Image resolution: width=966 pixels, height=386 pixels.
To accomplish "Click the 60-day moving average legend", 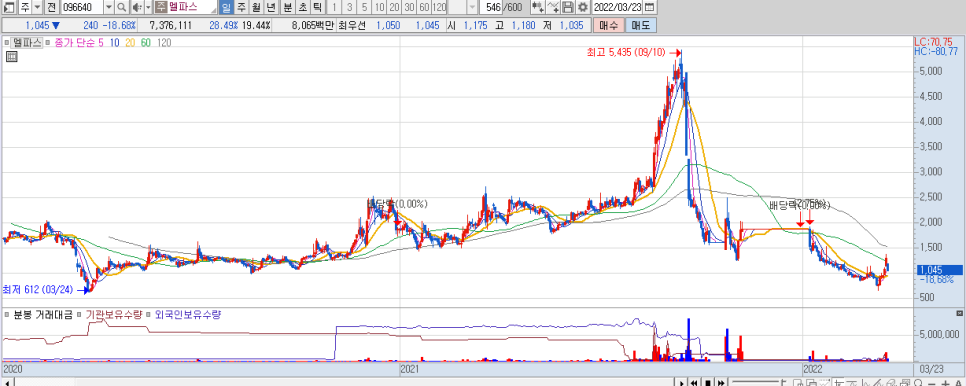I will click(145, 42).
